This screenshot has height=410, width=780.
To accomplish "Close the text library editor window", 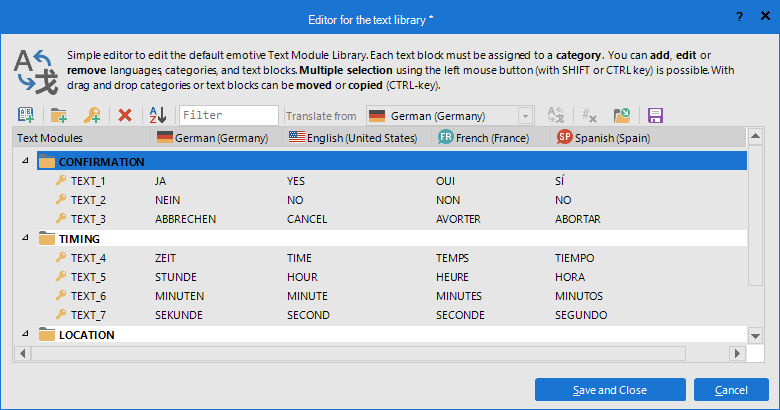I will coord(765,16).
